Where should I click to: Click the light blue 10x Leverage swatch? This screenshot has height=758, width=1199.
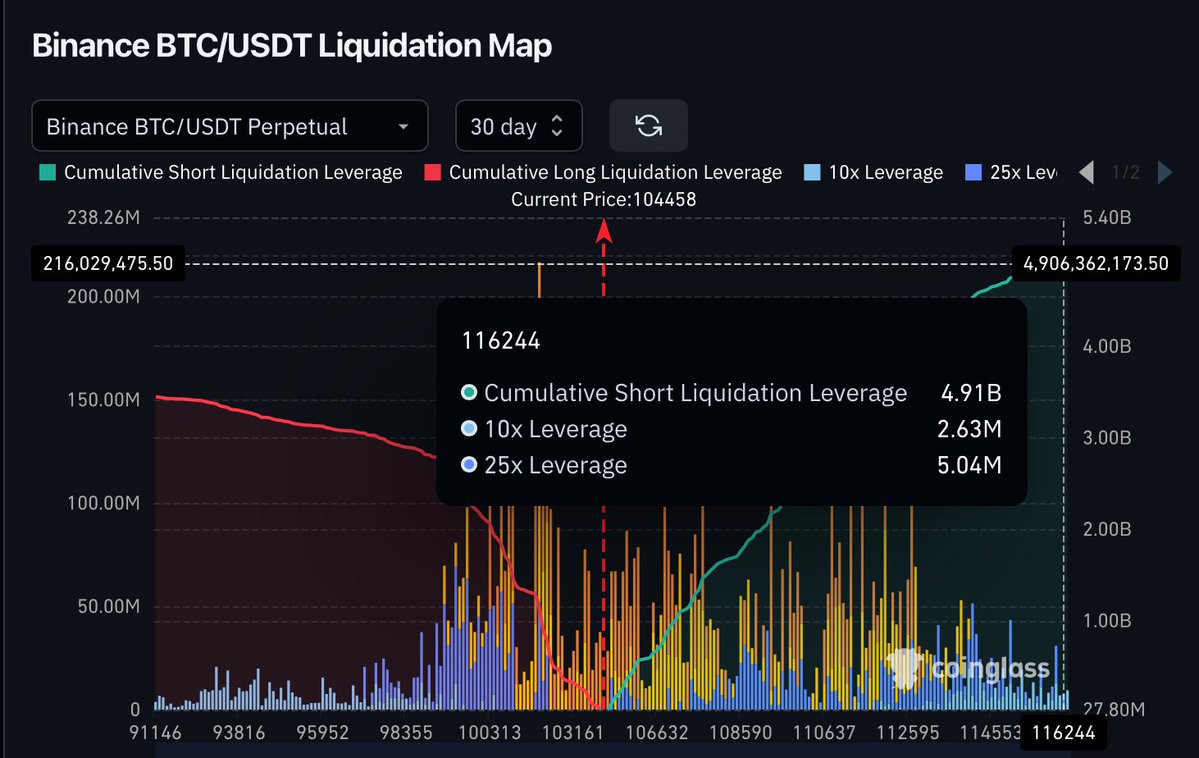tap(812, 172)
